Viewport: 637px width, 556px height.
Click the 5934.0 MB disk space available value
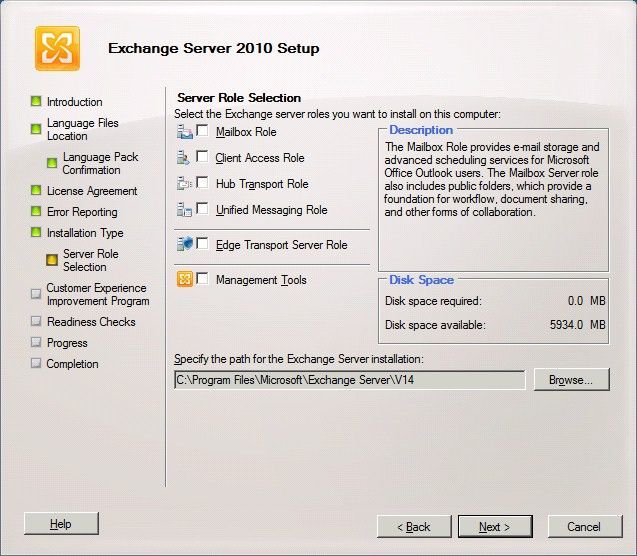coord(578,325)
